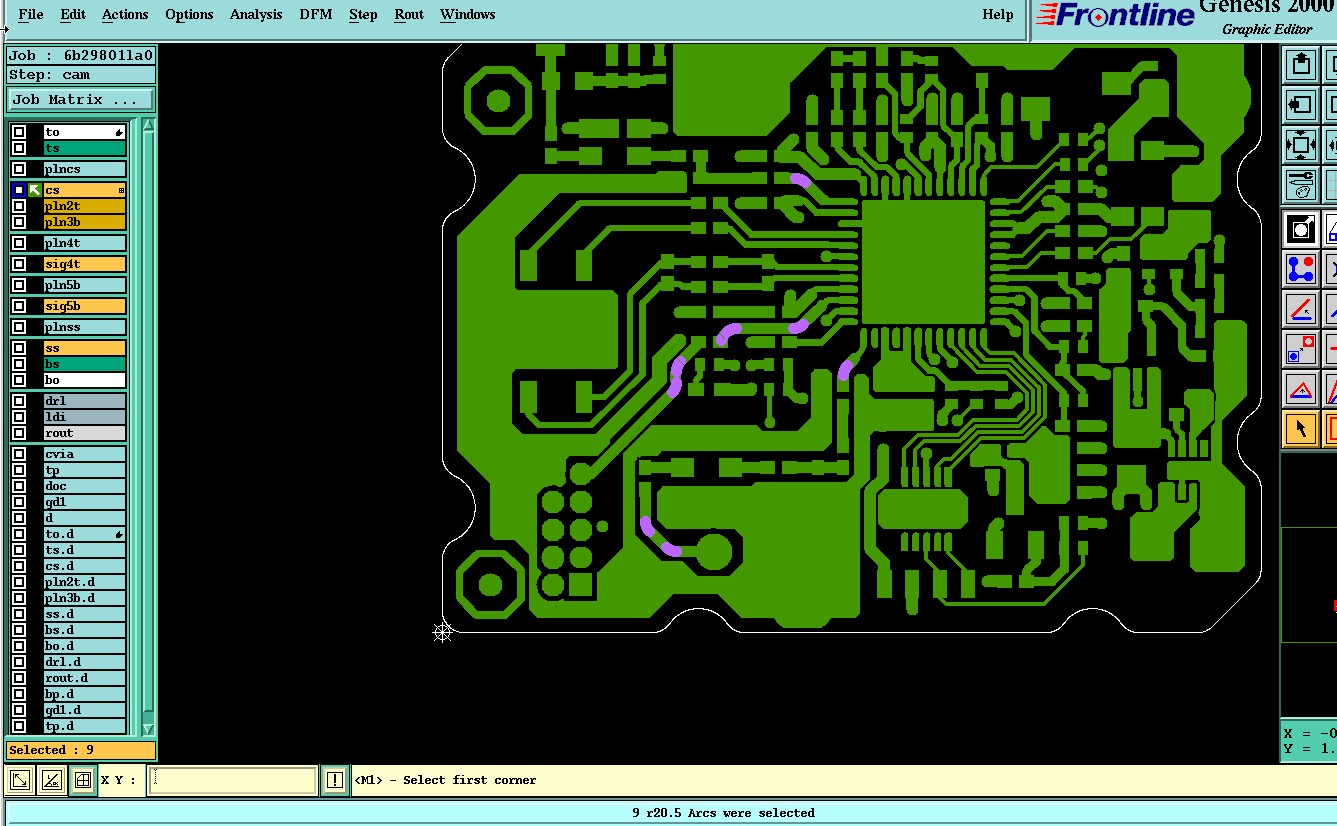Select the 'cvia' layer name
Viewport: 1337px width, 826px height.
(x=85, y=454)
